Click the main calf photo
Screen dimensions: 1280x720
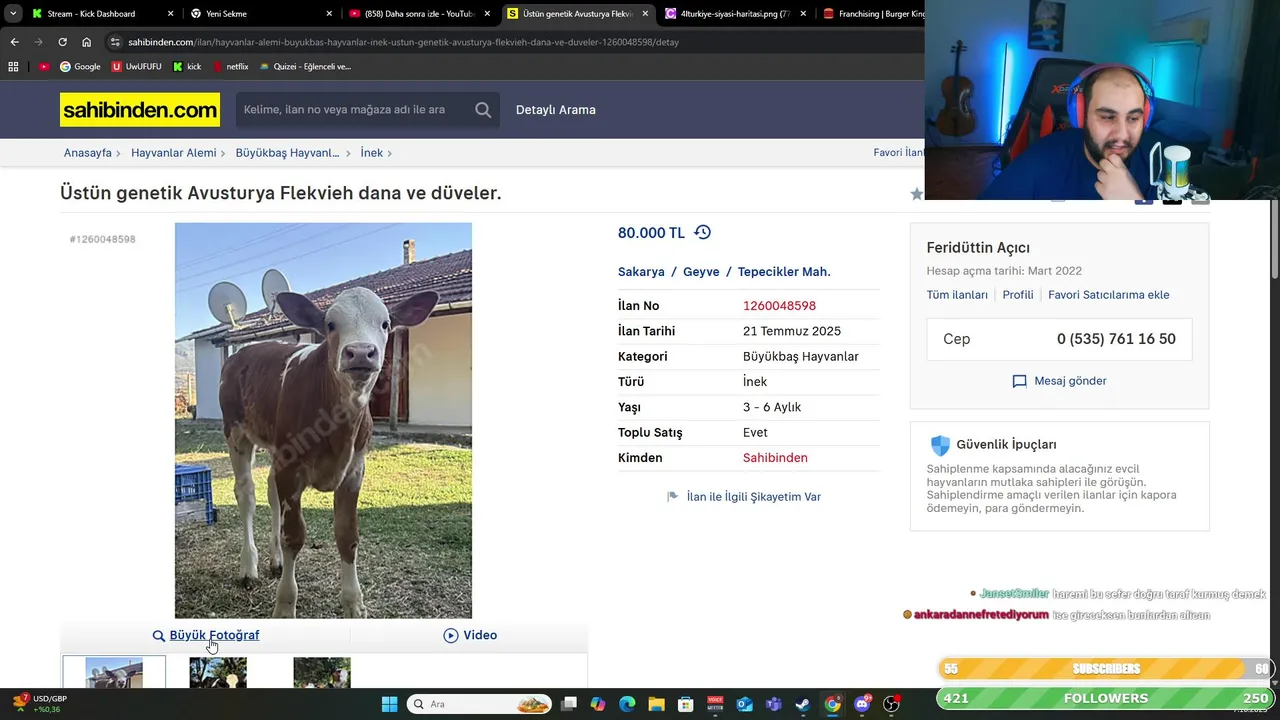[x=323, y=420]
